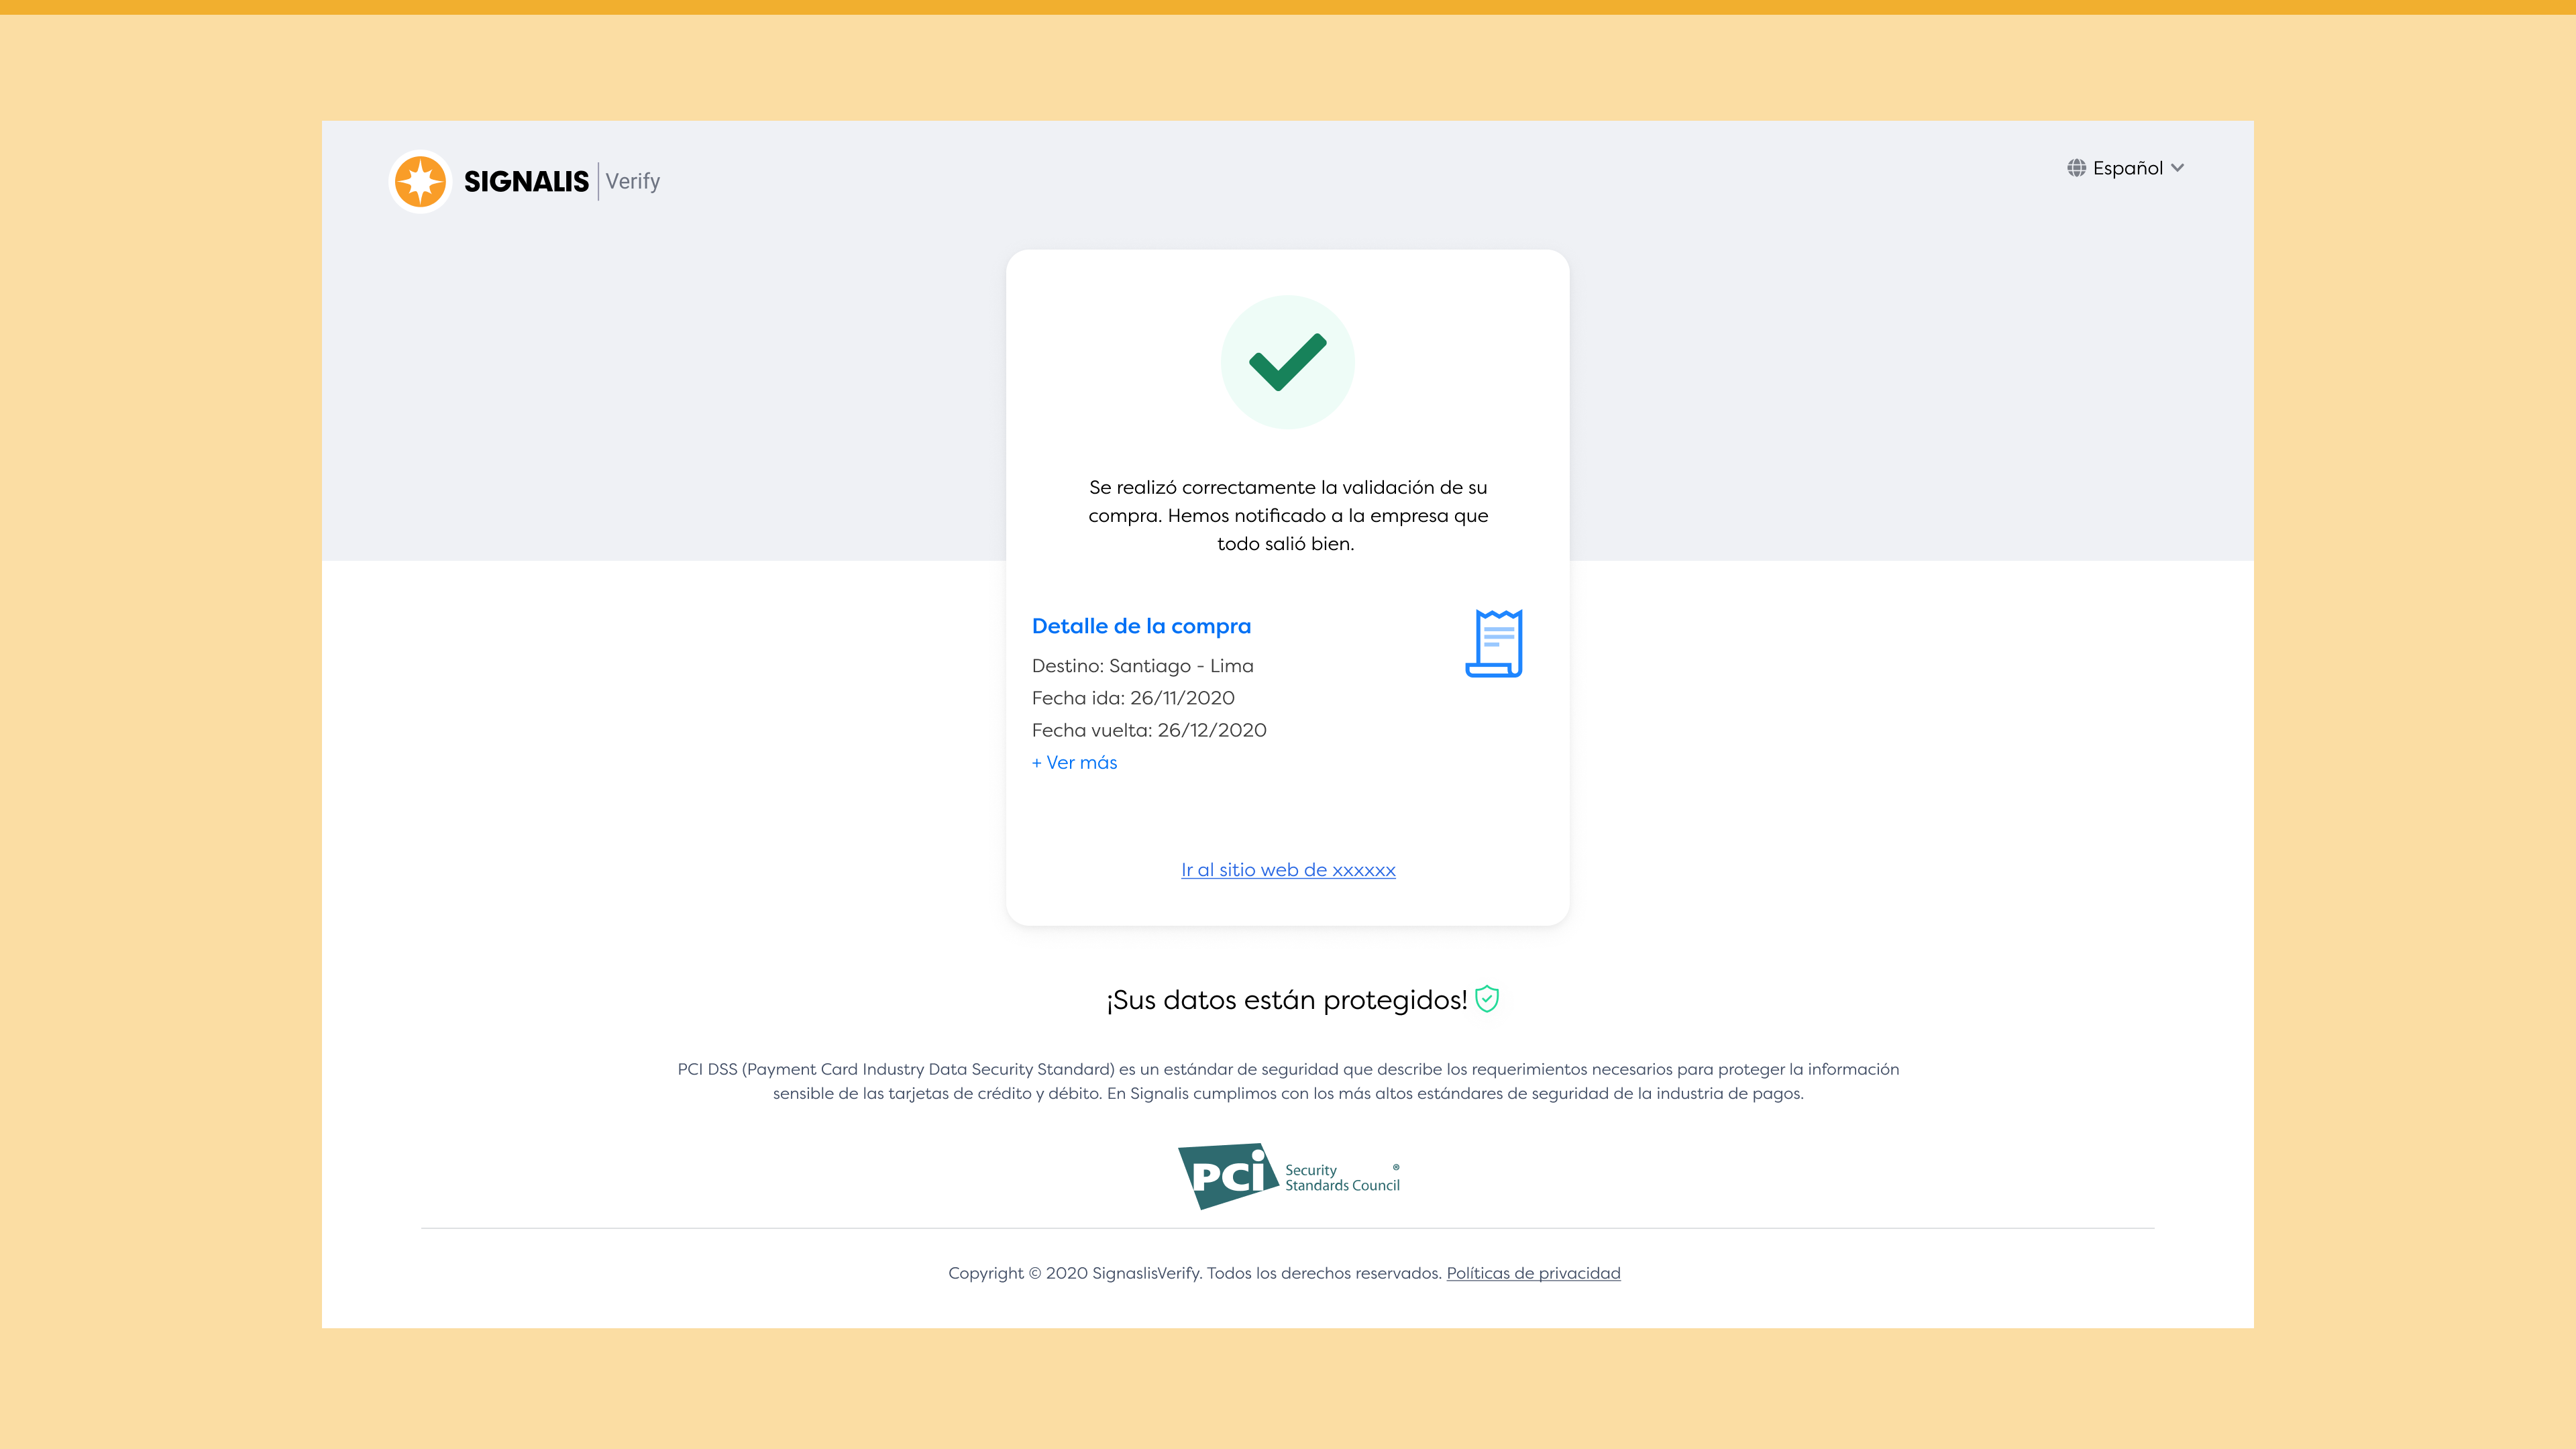Click the Verify label next to logo
This screenshot has height=1449, width=2576.
pos(632,181)
